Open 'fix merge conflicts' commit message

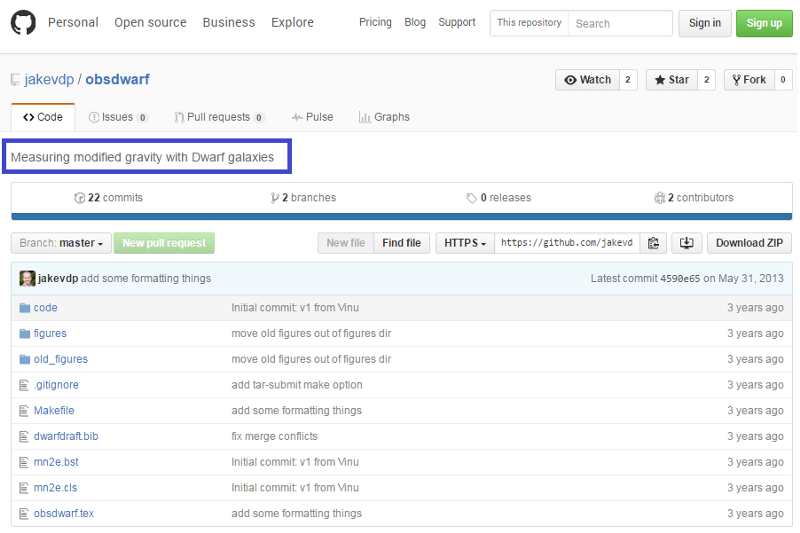274,437
